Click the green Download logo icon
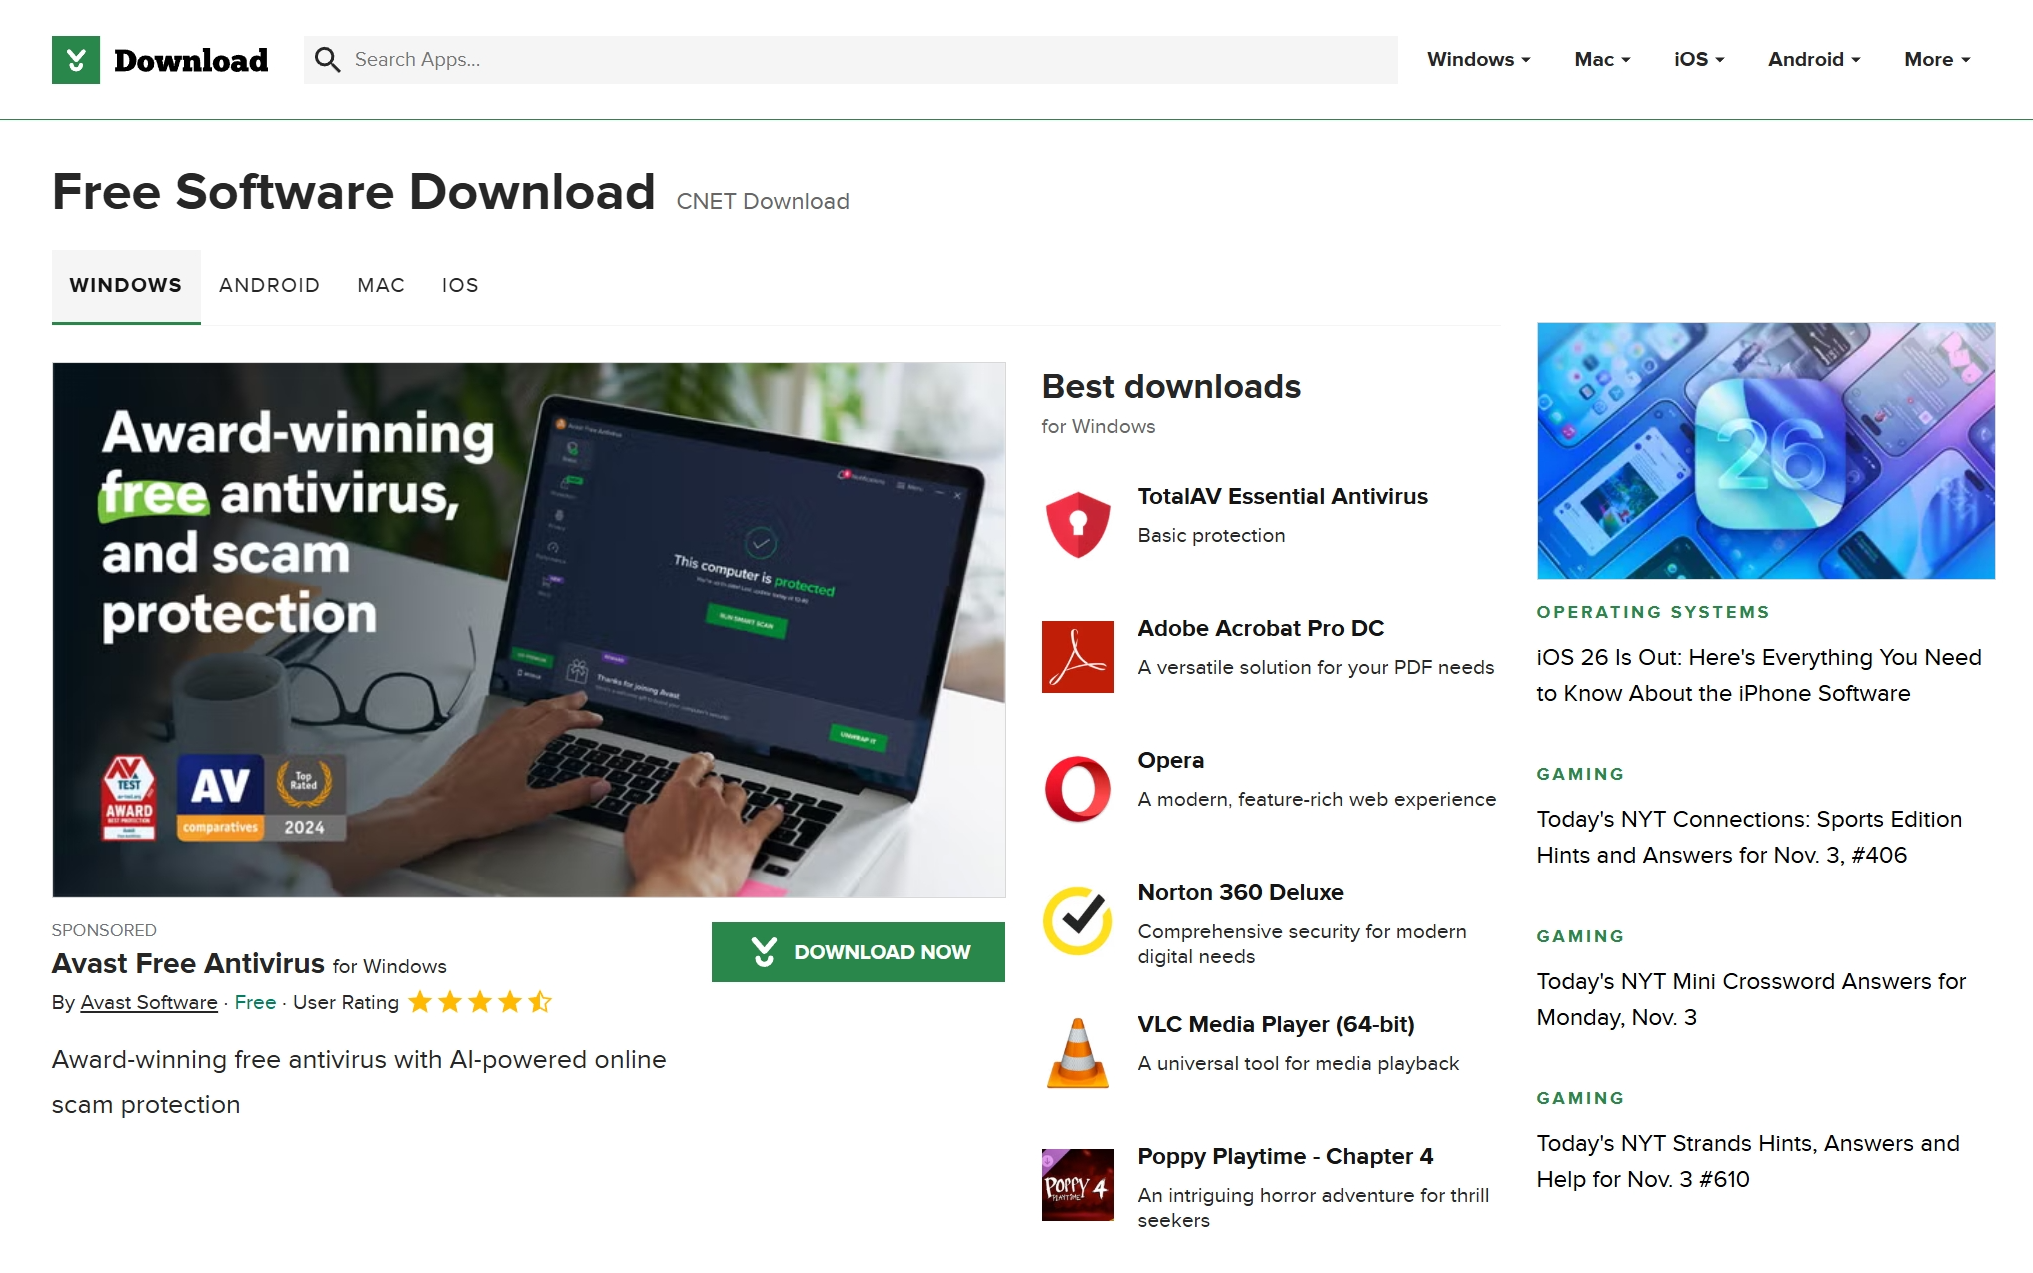 [x=76, y=60]
